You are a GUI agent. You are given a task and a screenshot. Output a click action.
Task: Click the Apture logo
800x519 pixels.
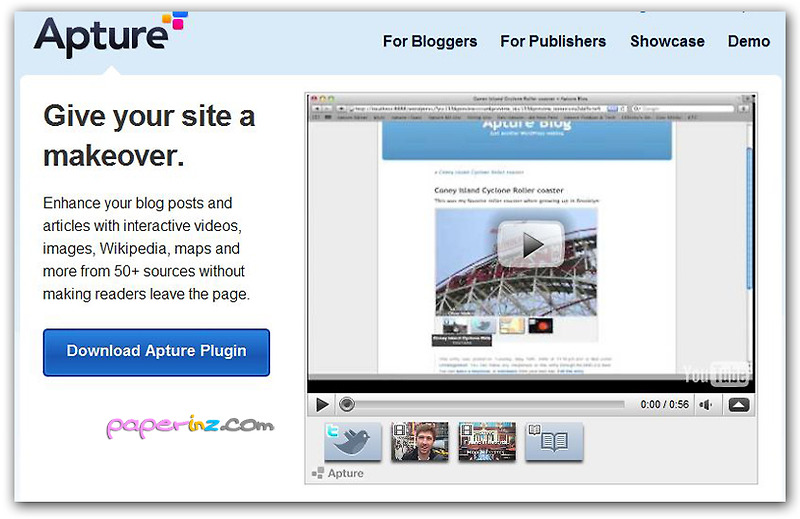(x=110, y=35)
